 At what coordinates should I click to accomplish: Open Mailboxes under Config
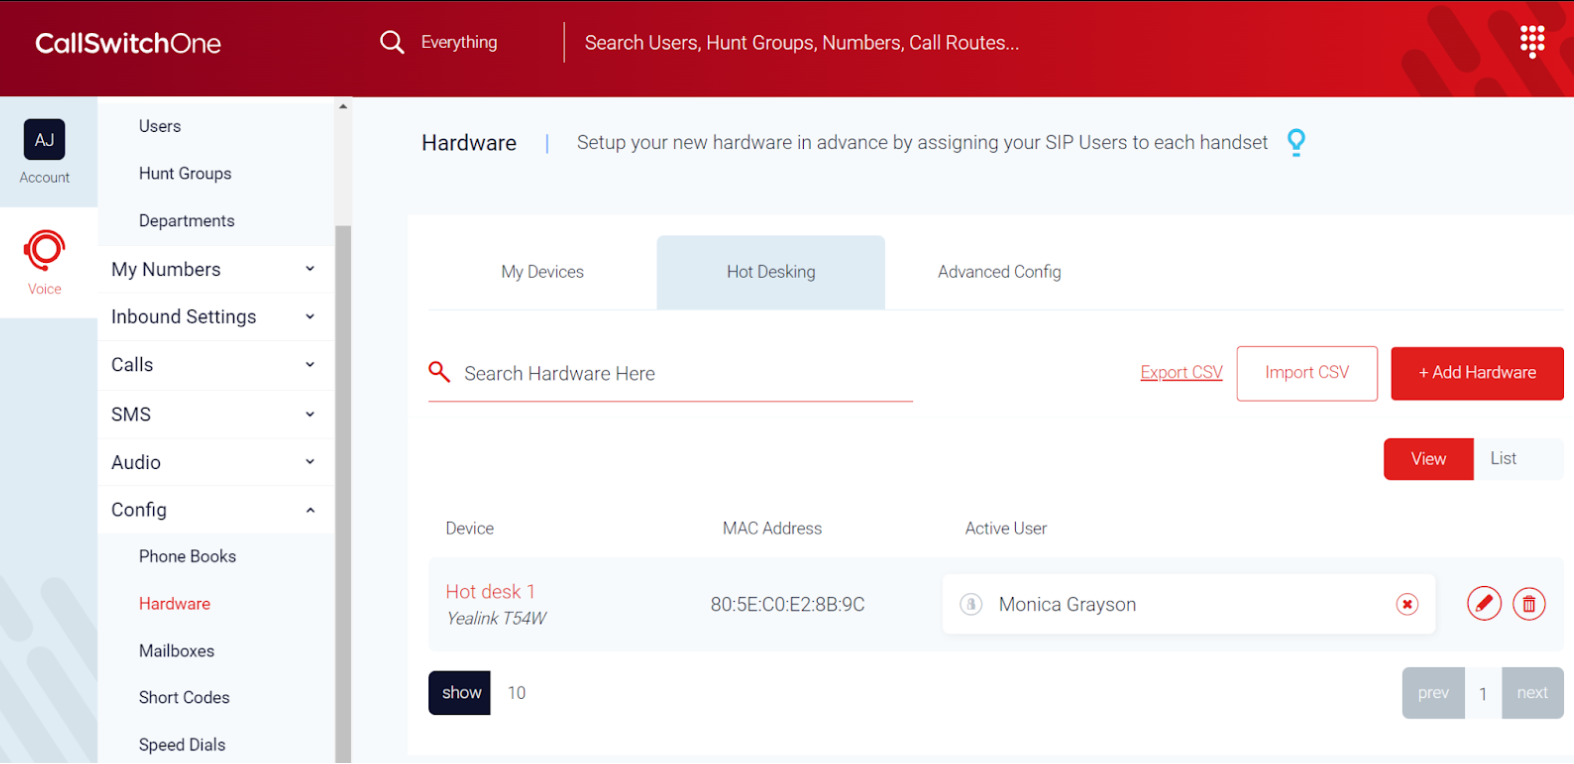click(x=177, y=651)
